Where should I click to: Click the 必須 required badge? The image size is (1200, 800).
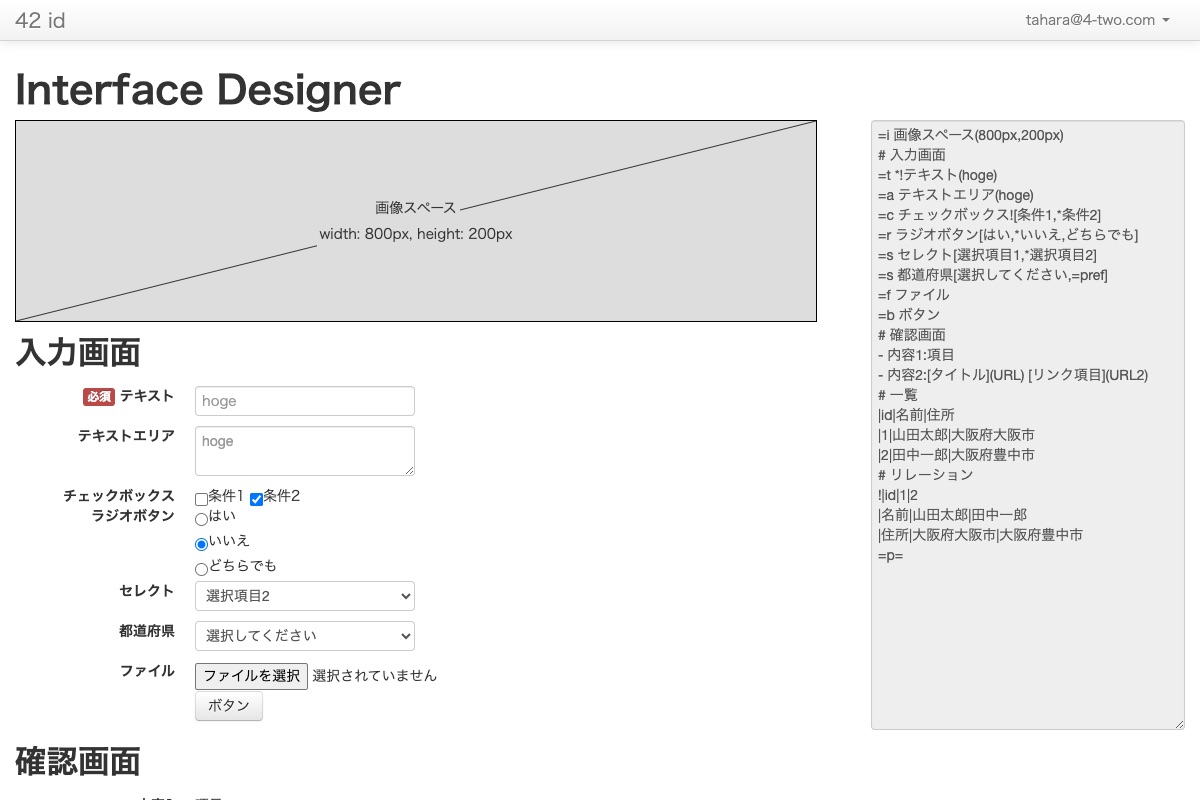(99, 397)
